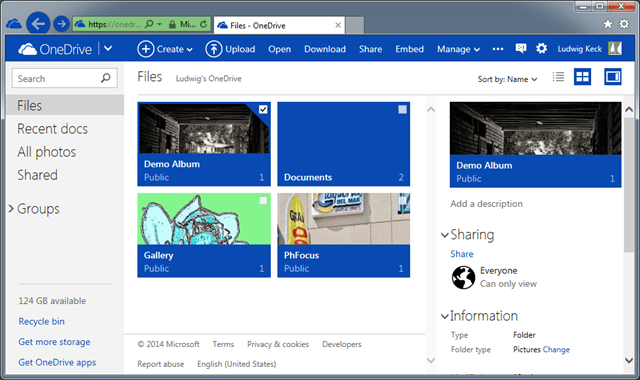Click the browser favorites star
This screenshot has width=640, height=380.
[x=608, y=24]
